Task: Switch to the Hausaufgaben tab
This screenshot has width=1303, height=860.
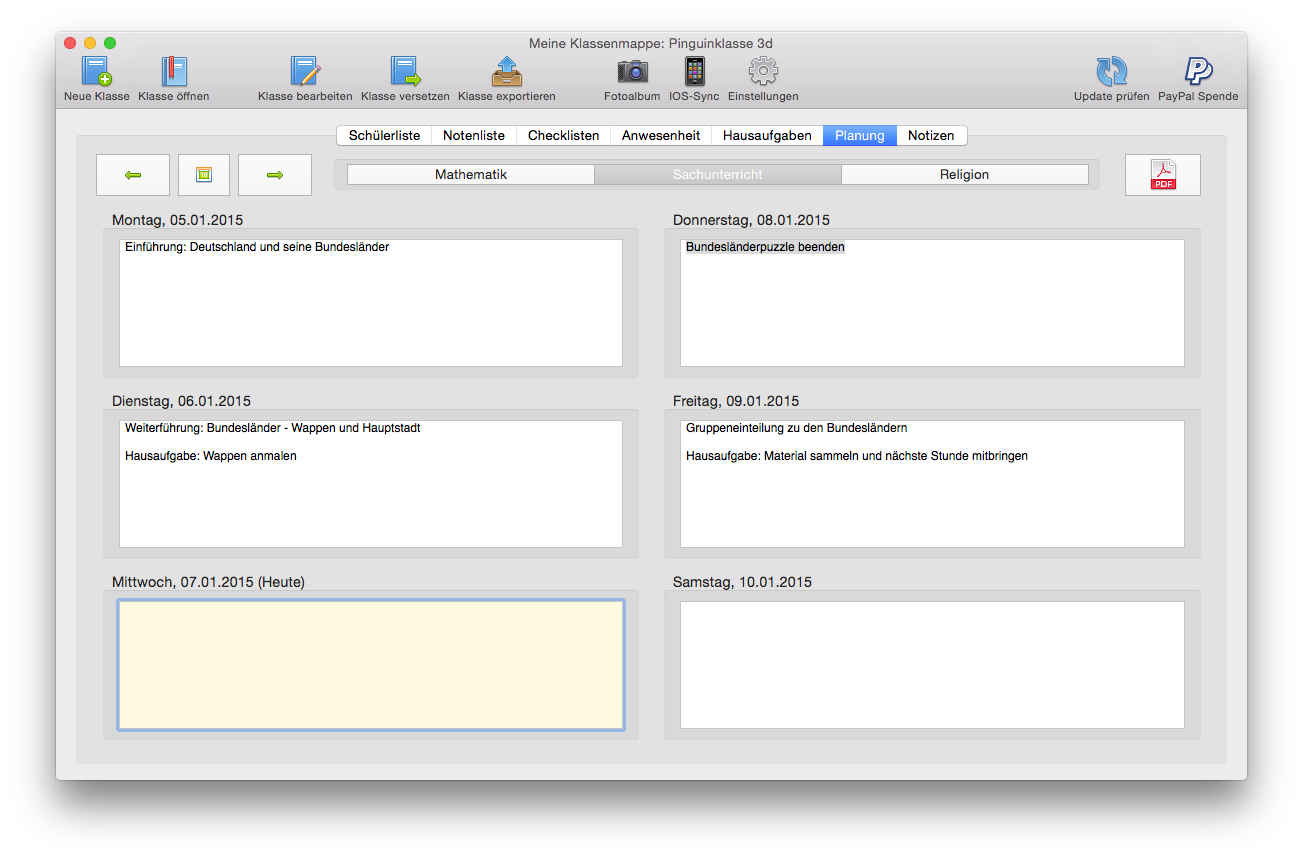Action: click(767, 135)
